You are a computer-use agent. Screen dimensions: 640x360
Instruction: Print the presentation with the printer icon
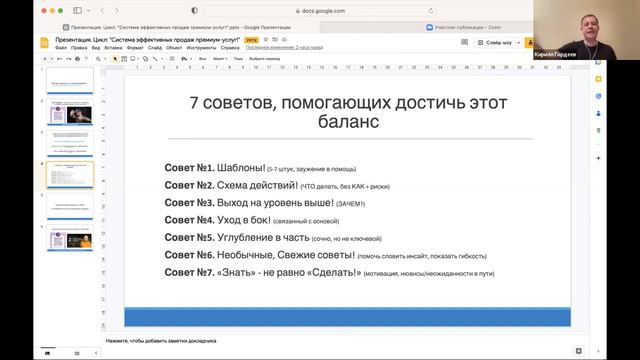[x=78, y=59]
